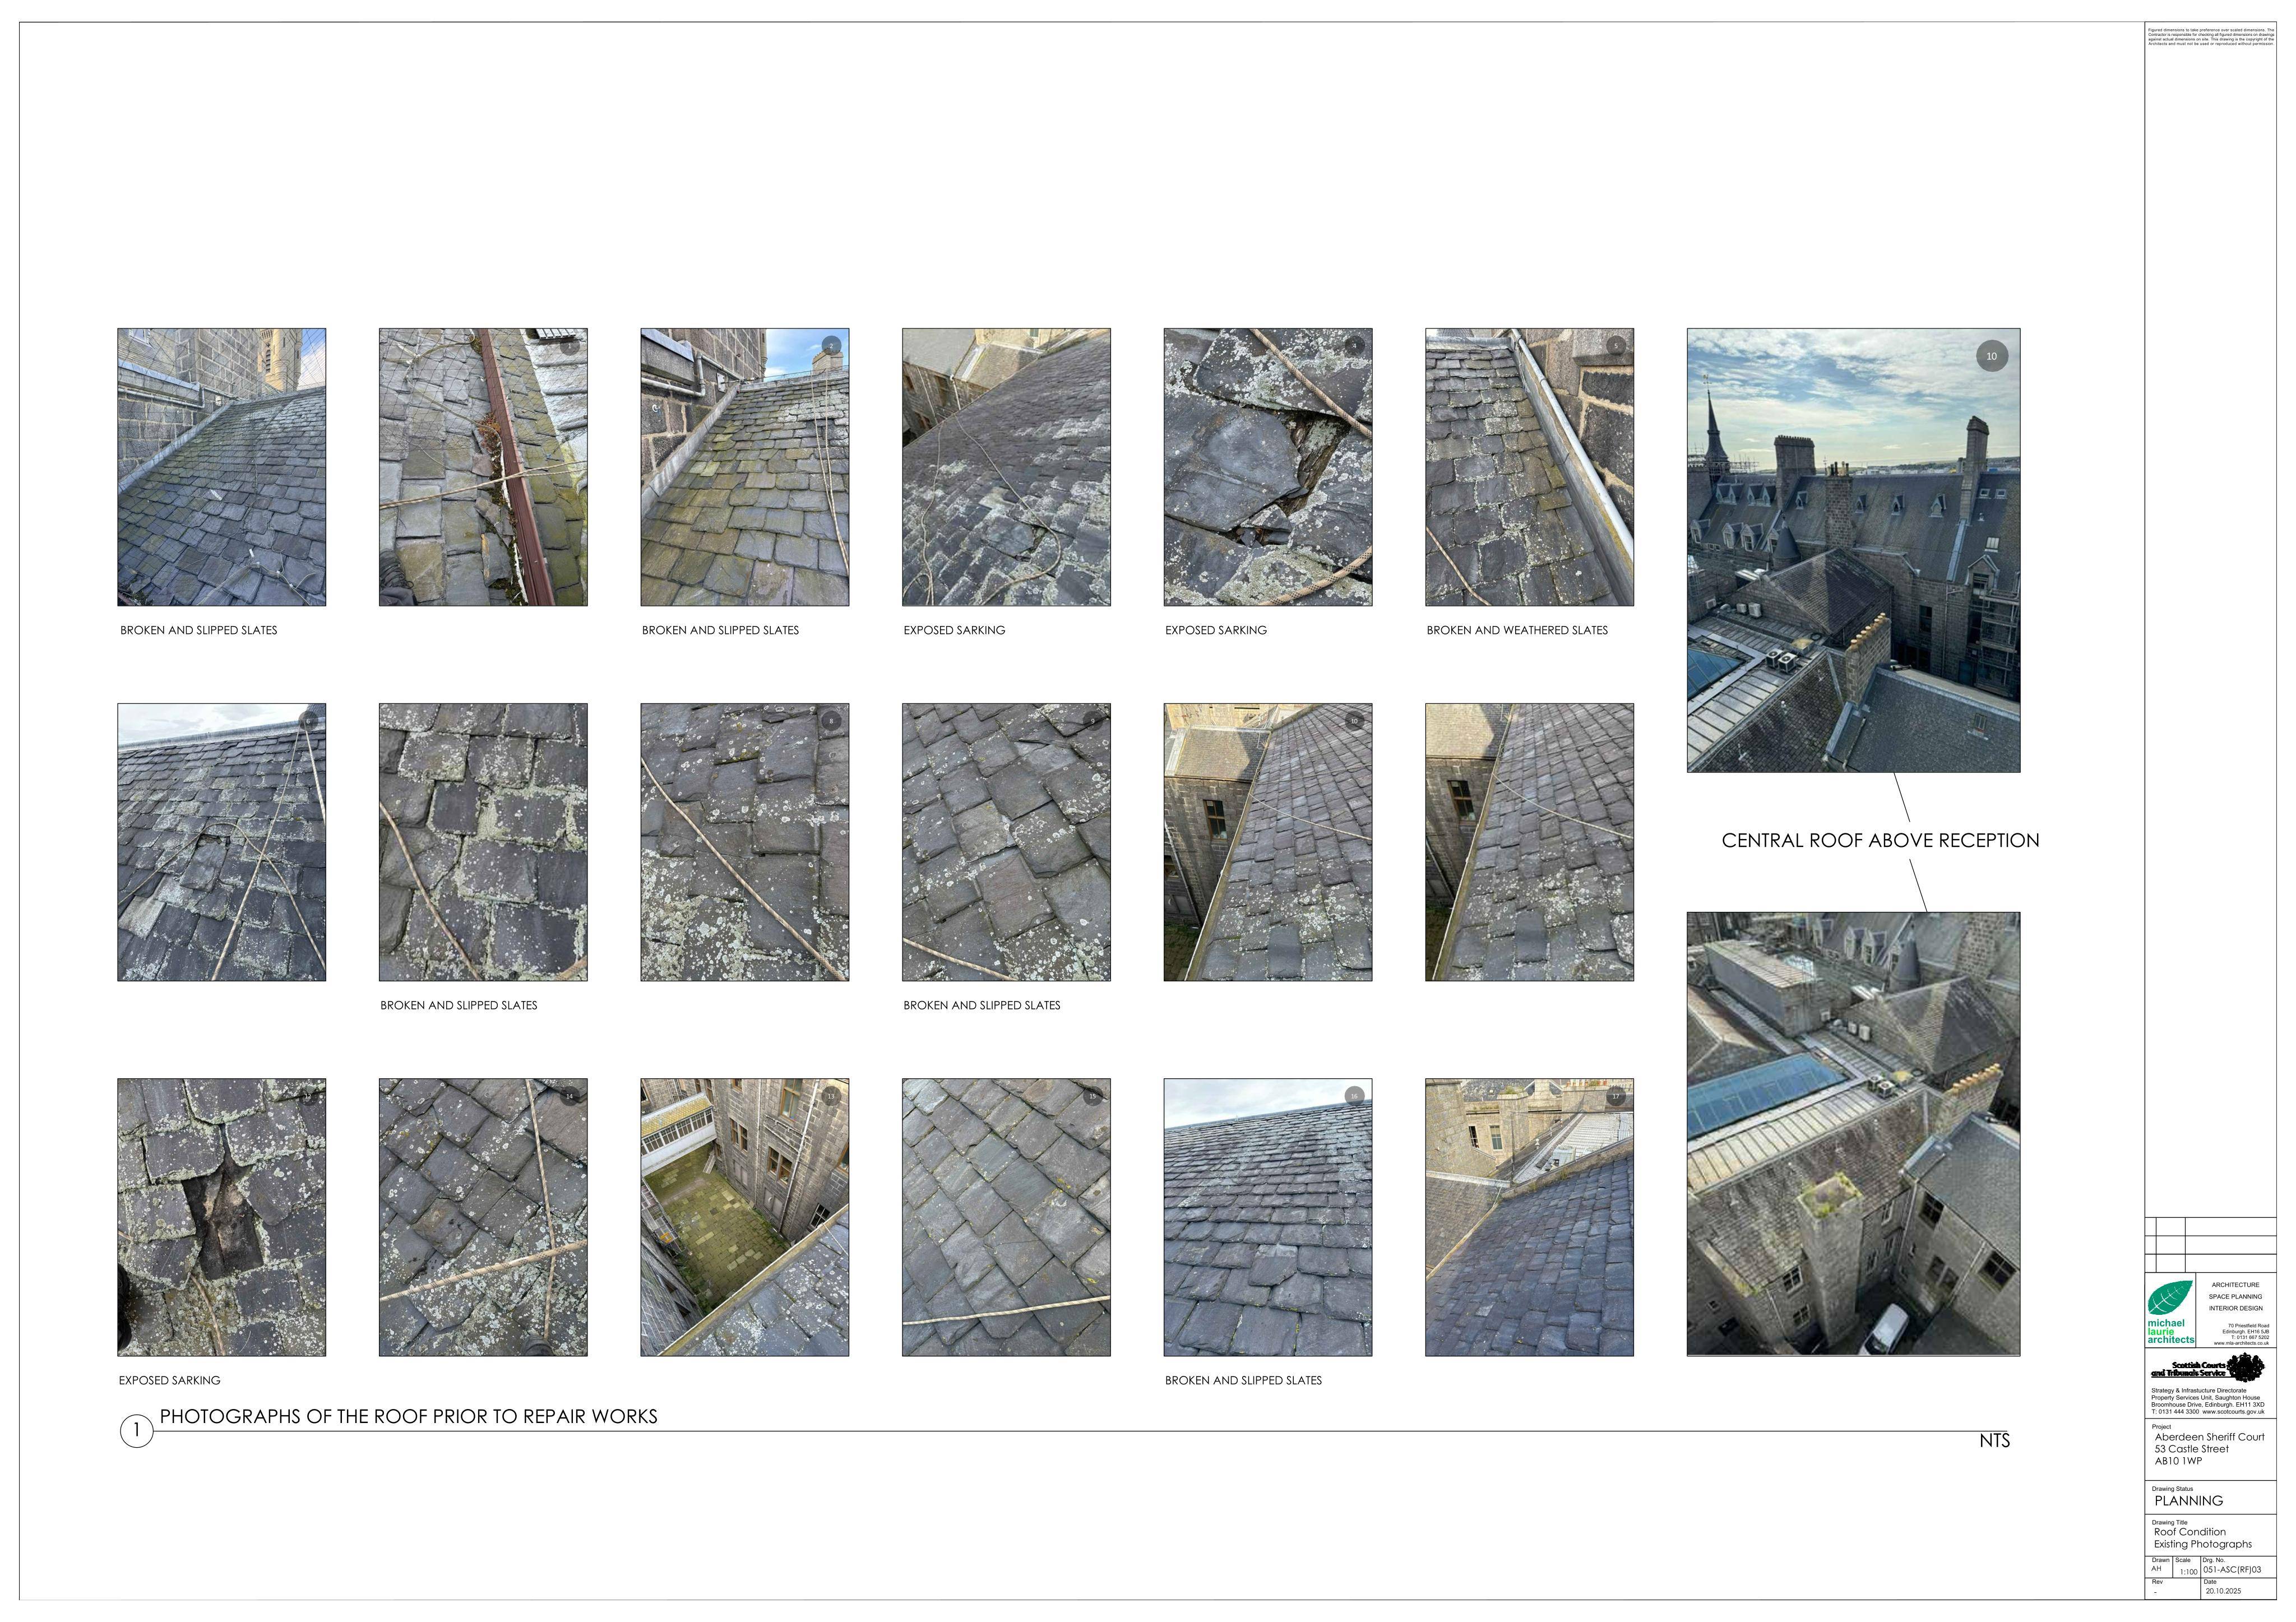
Task: Click the phone number T: 0131 667 5202
Action: (2251, 1338)
